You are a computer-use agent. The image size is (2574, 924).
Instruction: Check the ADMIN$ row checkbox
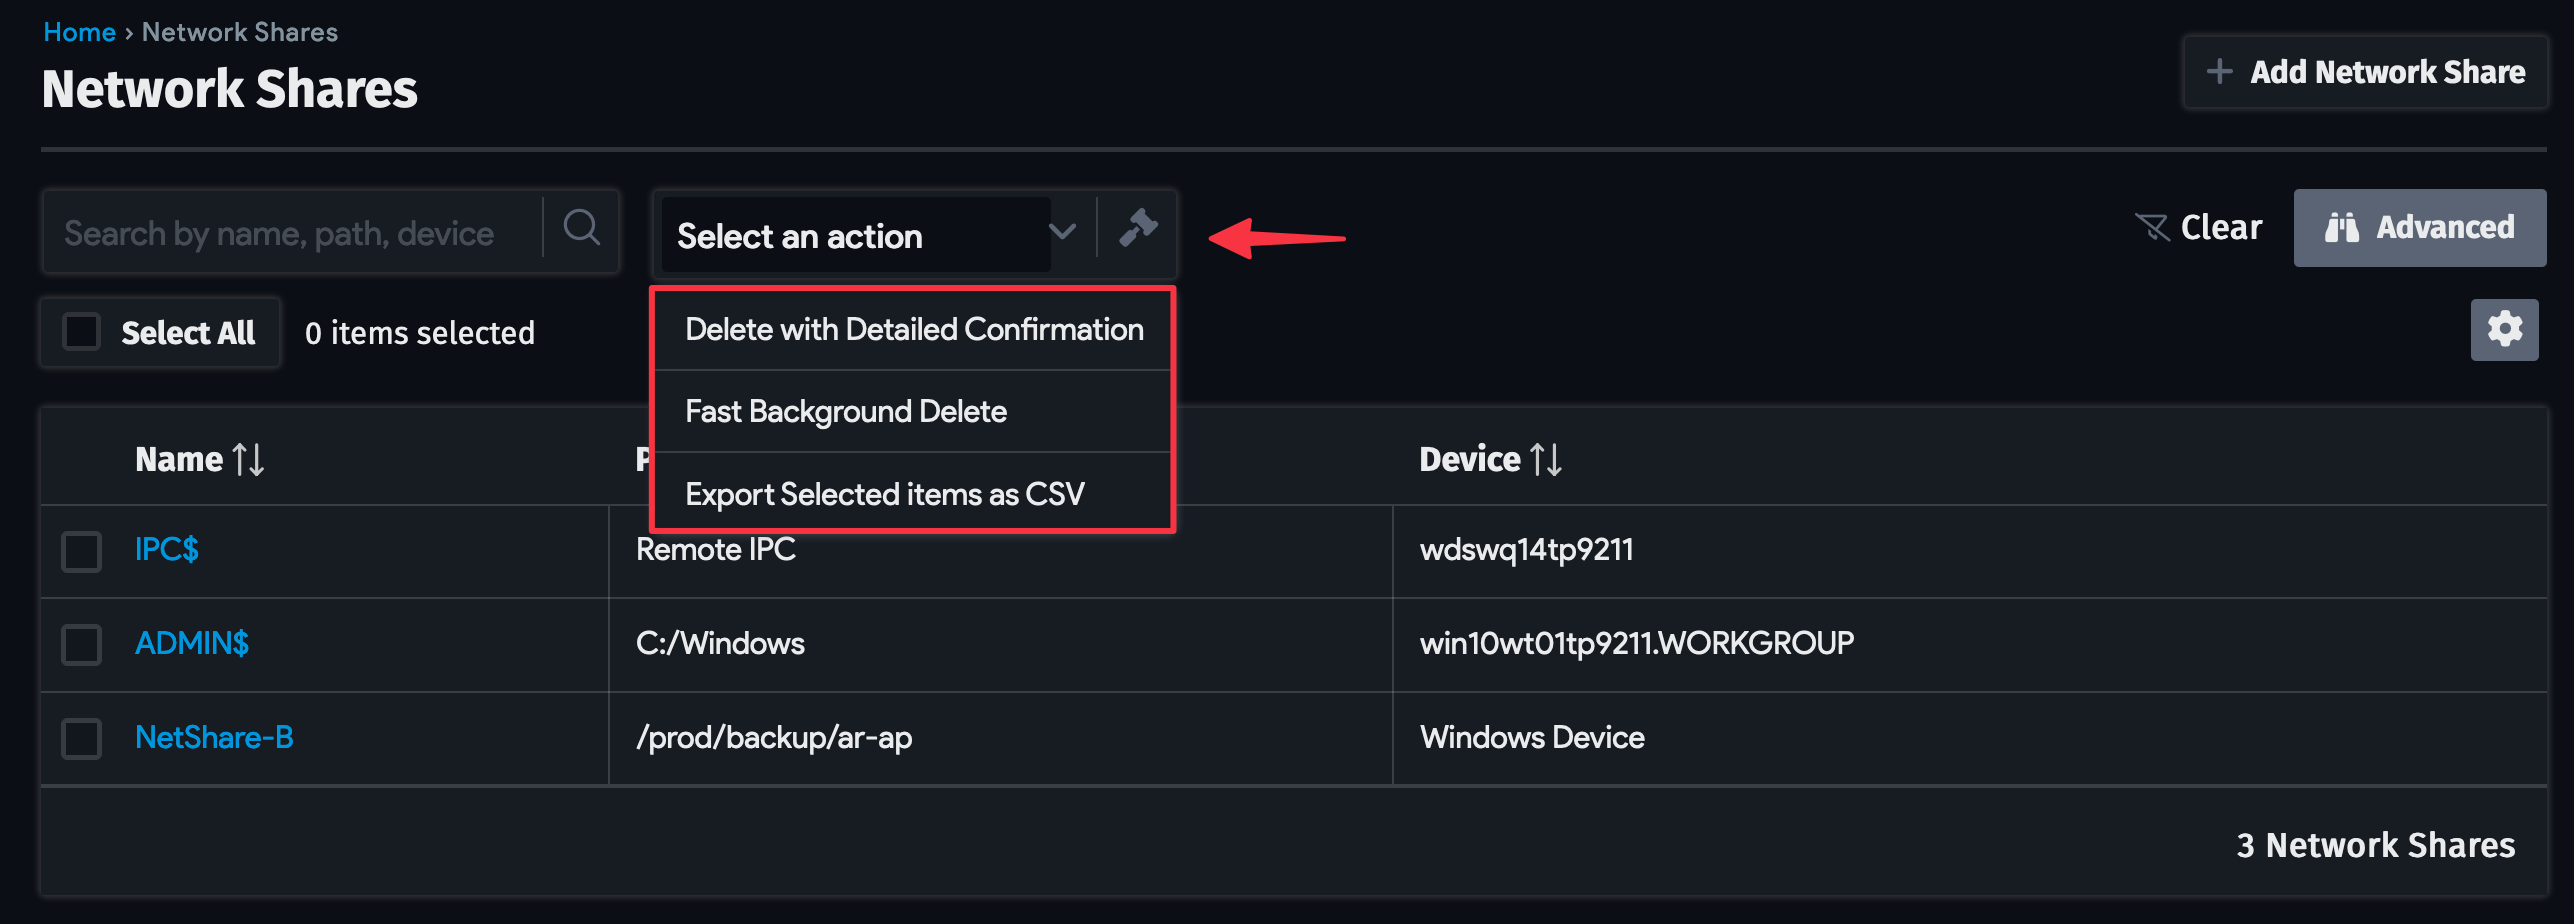(81, 645)
